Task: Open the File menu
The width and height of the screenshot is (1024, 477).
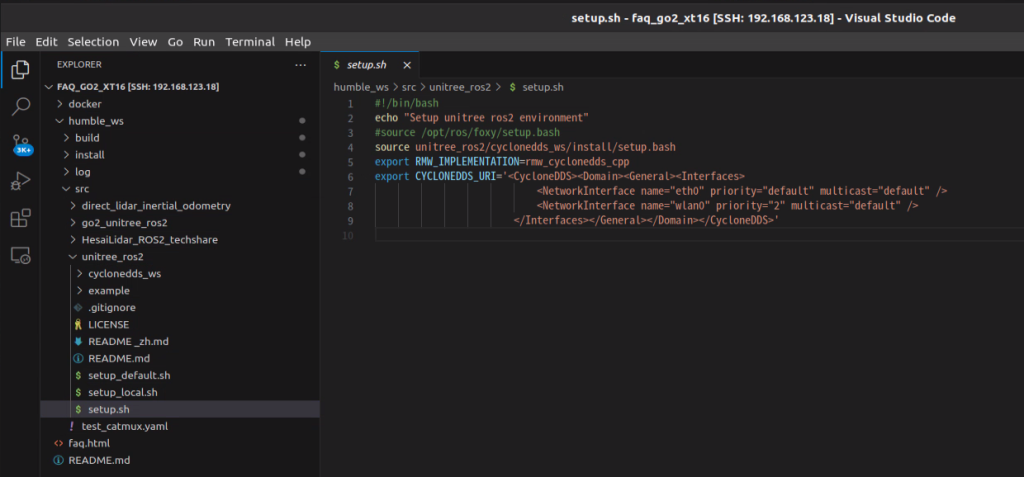Action: [16, 42]
